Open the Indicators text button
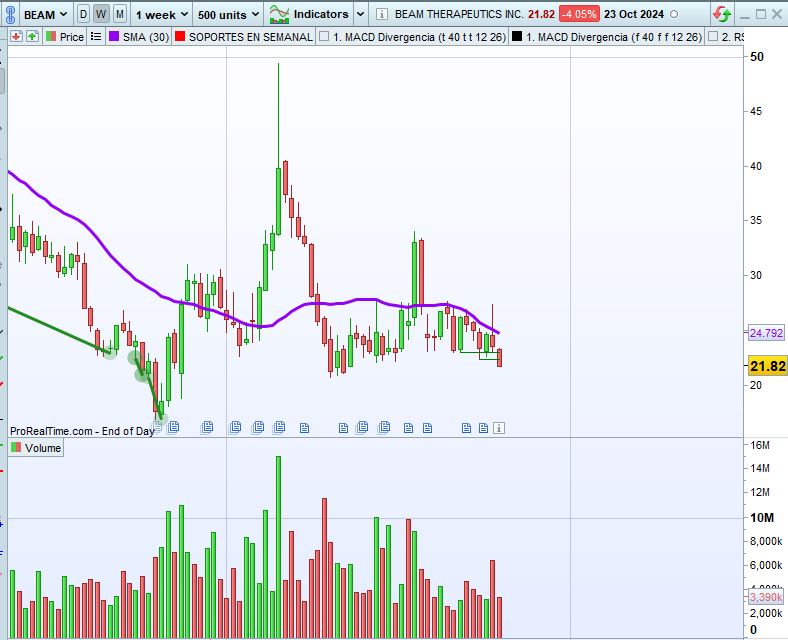This screenshot has width=788, height=640. coord(321,14)
